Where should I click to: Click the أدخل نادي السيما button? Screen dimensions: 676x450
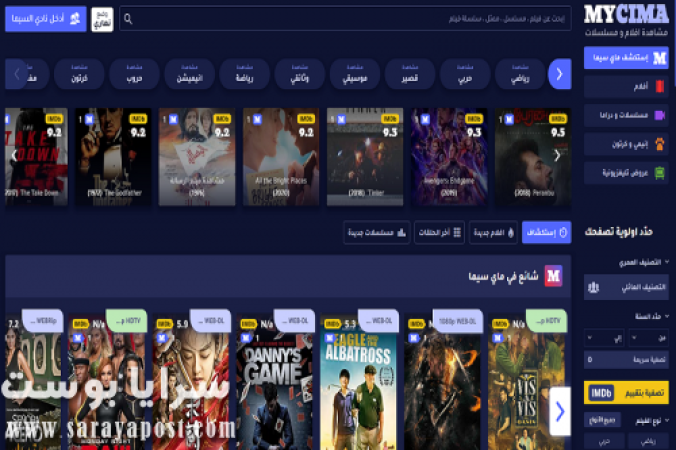pos(46,19)
